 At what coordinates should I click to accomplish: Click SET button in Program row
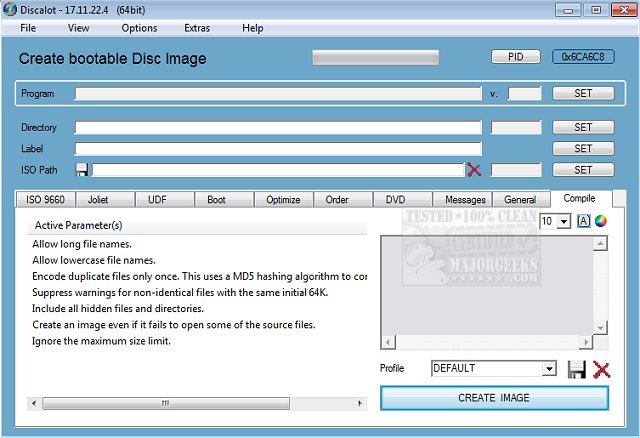click(583, 93)
